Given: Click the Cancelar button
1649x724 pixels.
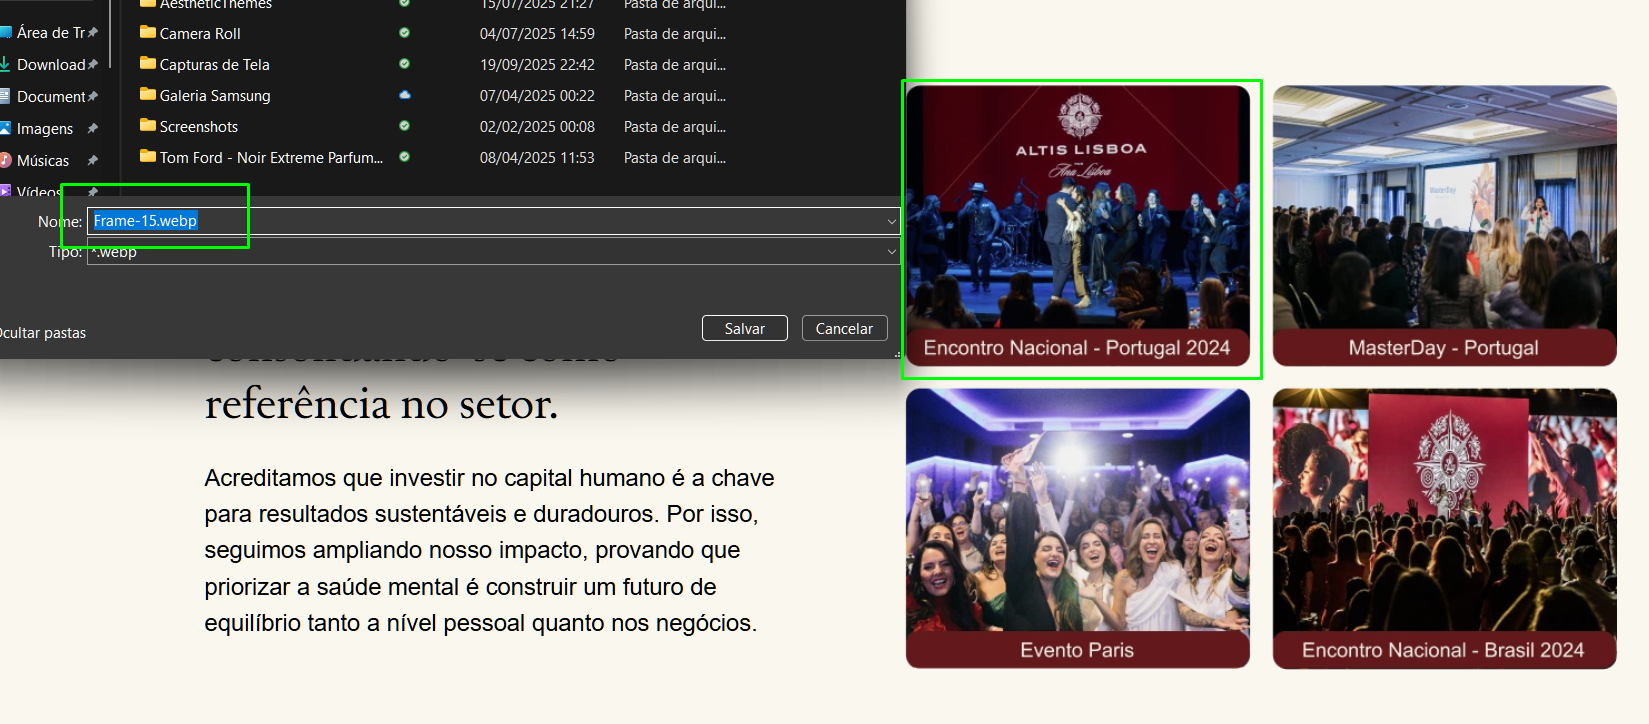Looking at the screenshot, I should coord(844,328).
